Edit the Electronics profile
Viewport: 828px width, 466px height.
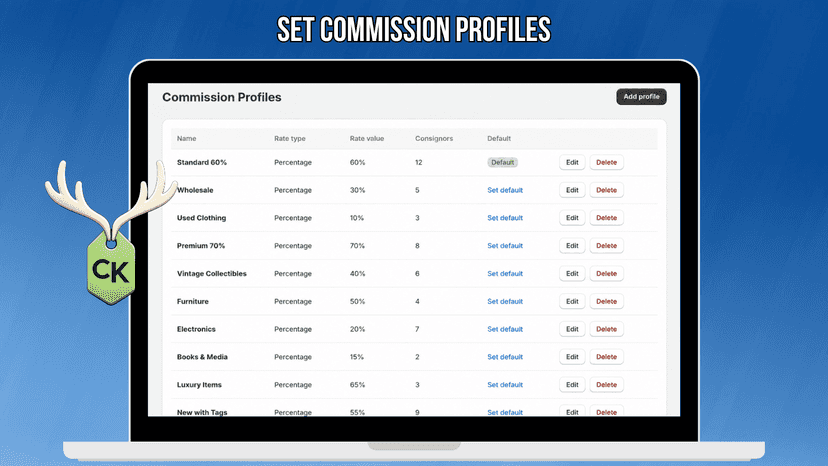[x=572, y=329]
